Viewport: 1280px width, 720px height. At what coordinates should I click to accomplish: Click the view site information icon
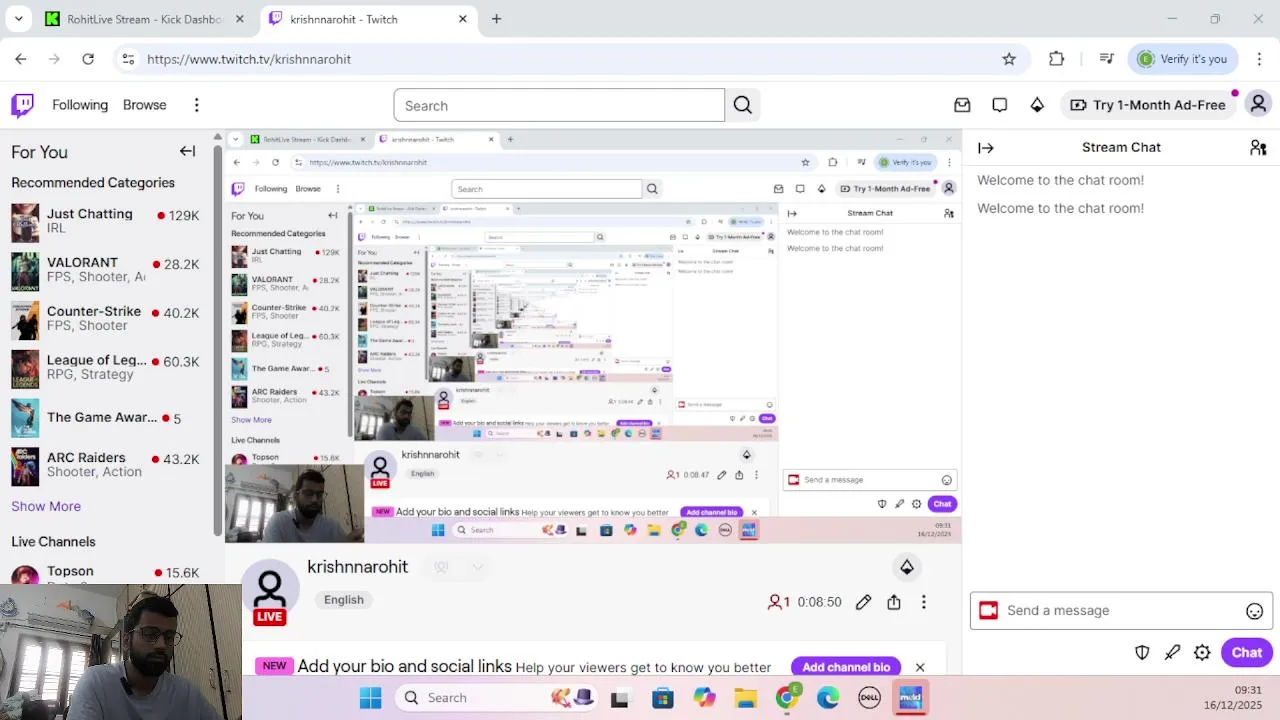click(x=127, y=59)
